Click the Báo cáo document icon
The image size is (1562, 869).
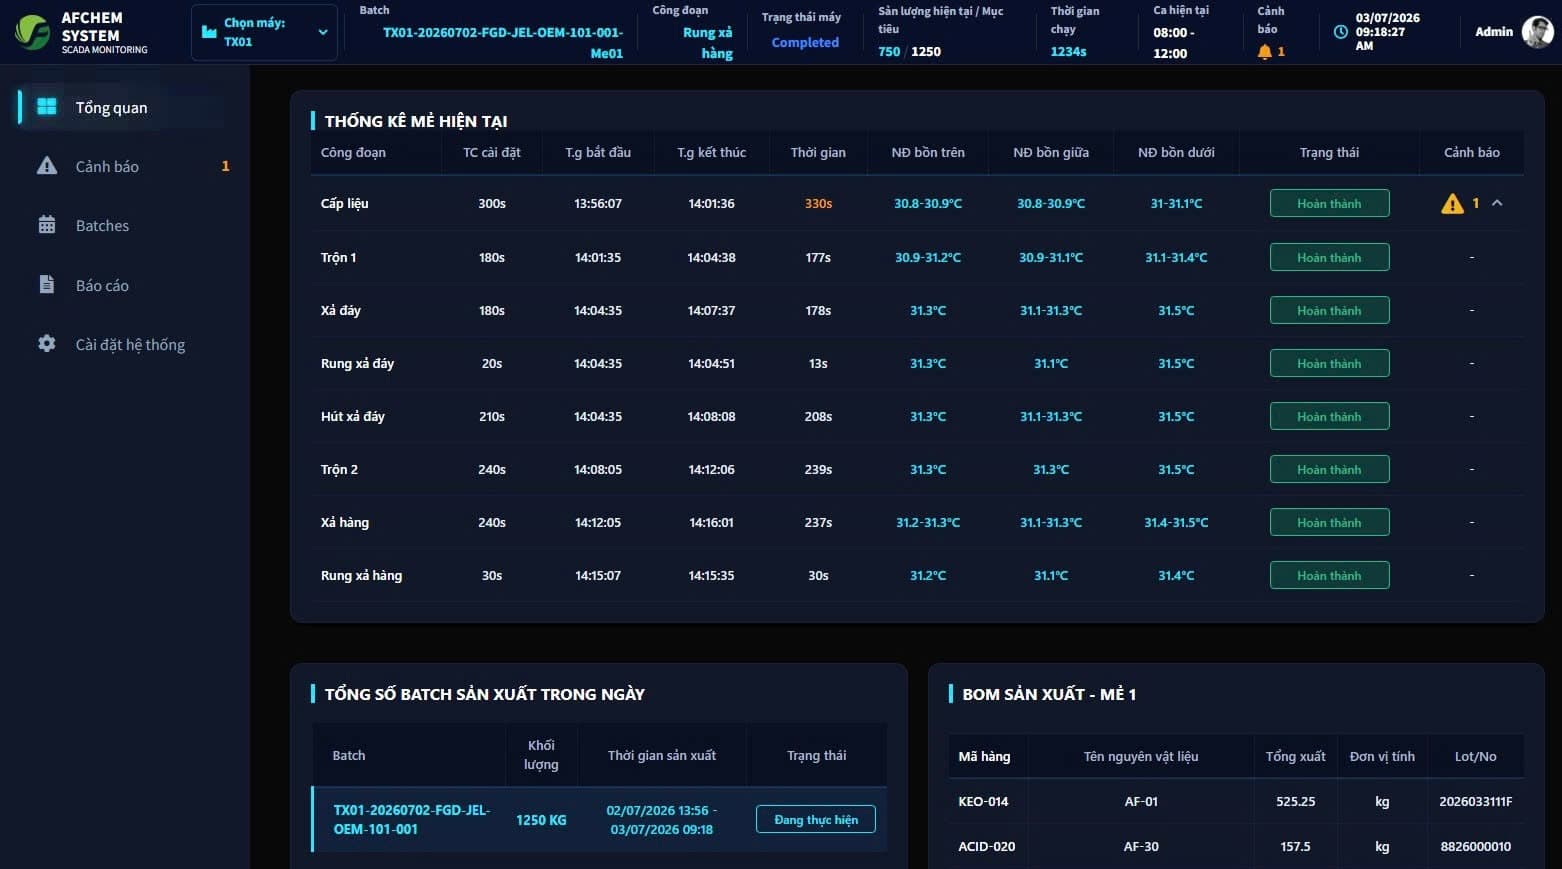pyautogui.click(x=47, y=284)
